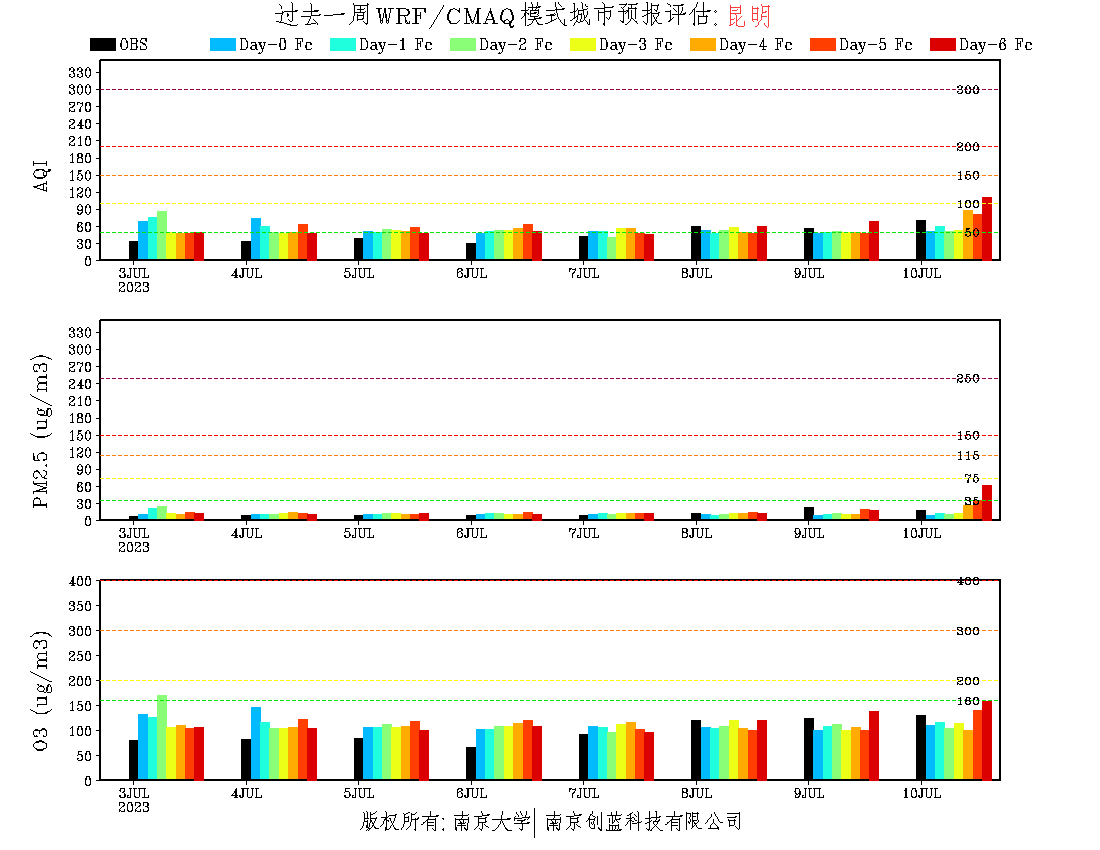The height and width of the screenshot is (850, 1100).
Task: Click the 'PM2.5 (ug/m3)' y-axis title
Action: click(41, 431)
